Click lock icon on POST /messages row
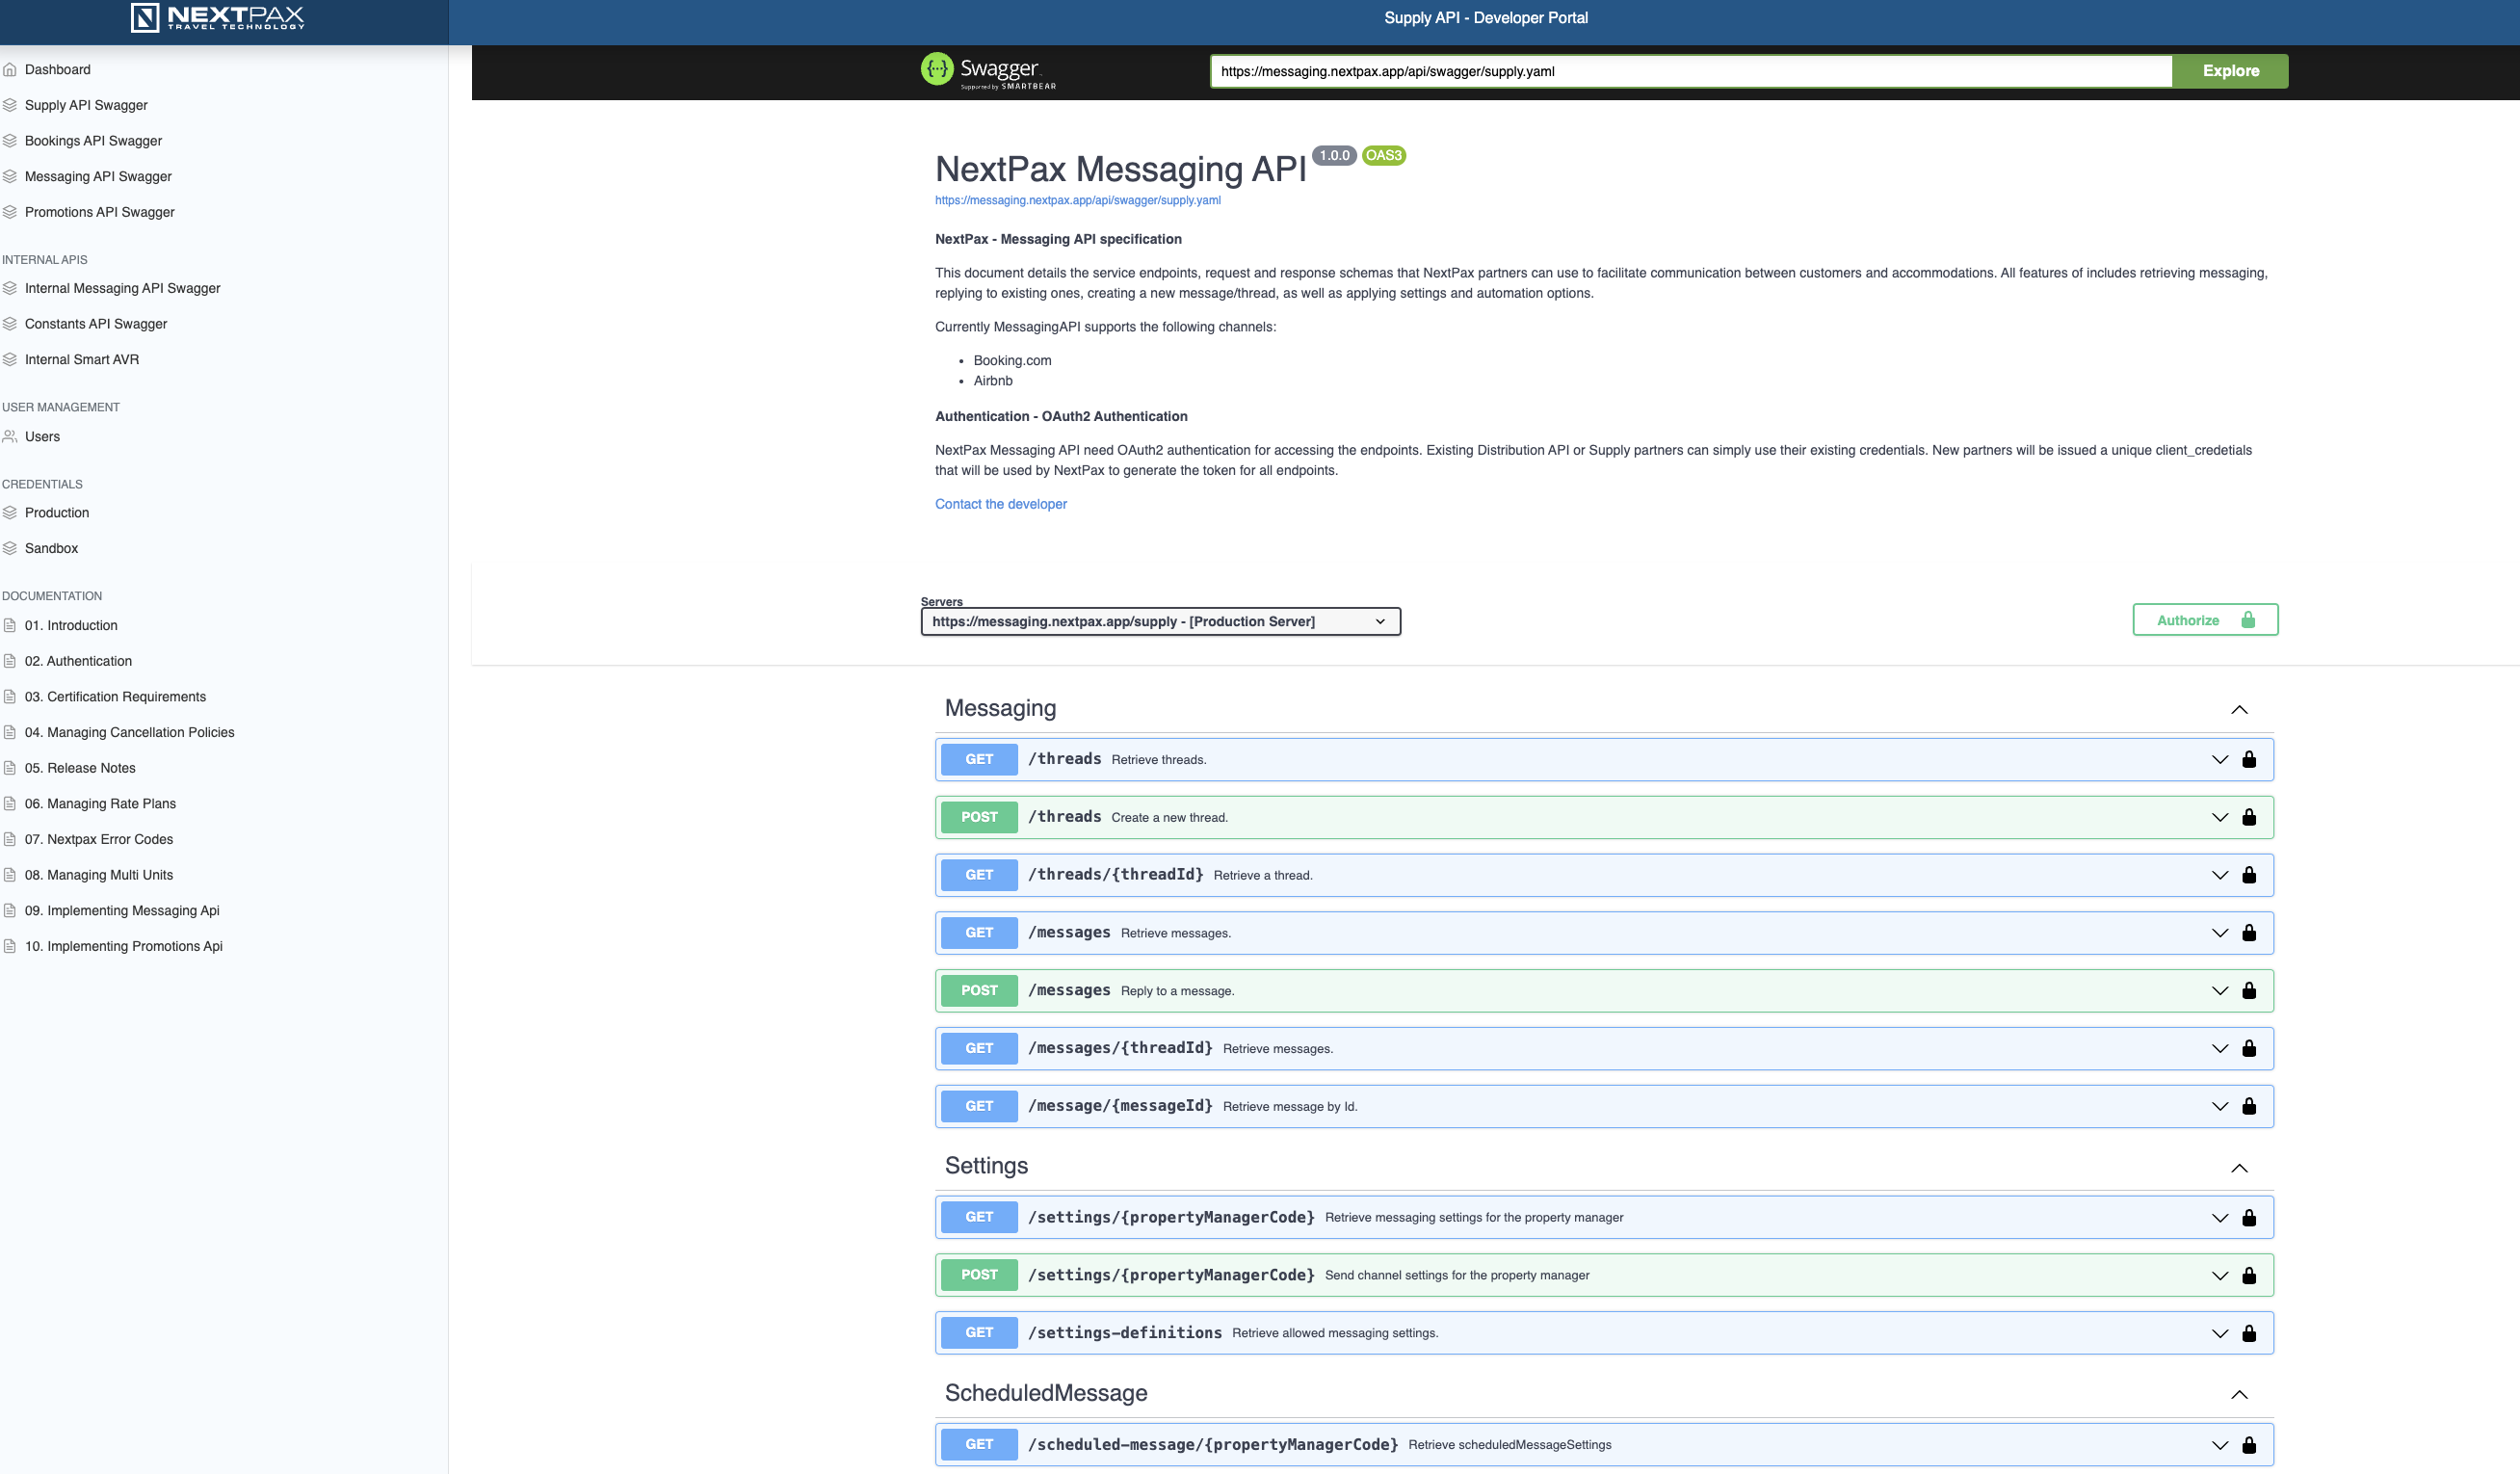 (x=2249, y=990)
